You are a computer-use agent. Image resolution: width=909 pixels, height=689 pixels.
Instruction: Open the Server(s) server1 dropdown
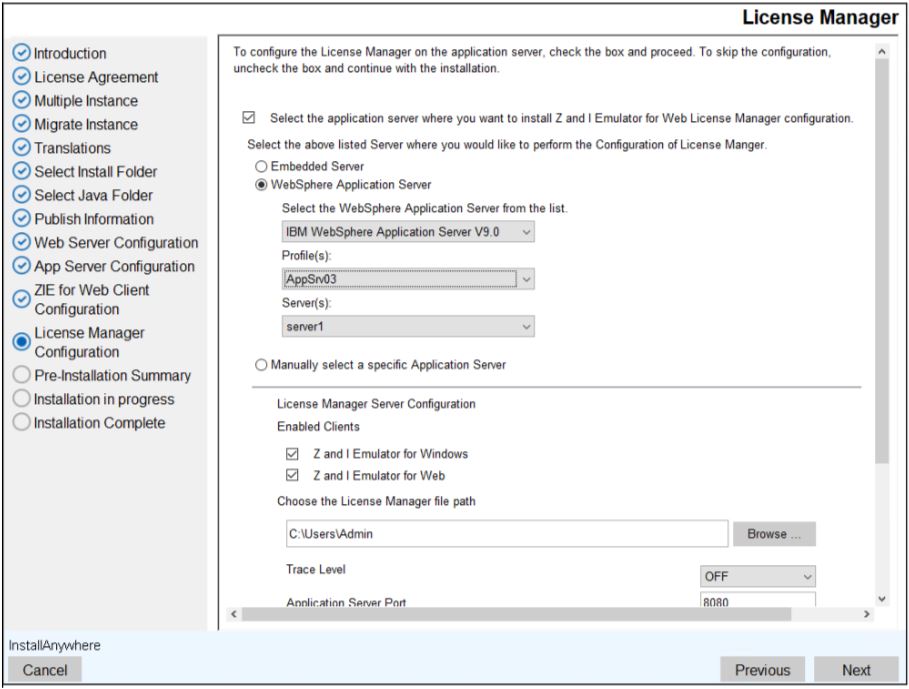pyautogui.click(x=408, y=326)
